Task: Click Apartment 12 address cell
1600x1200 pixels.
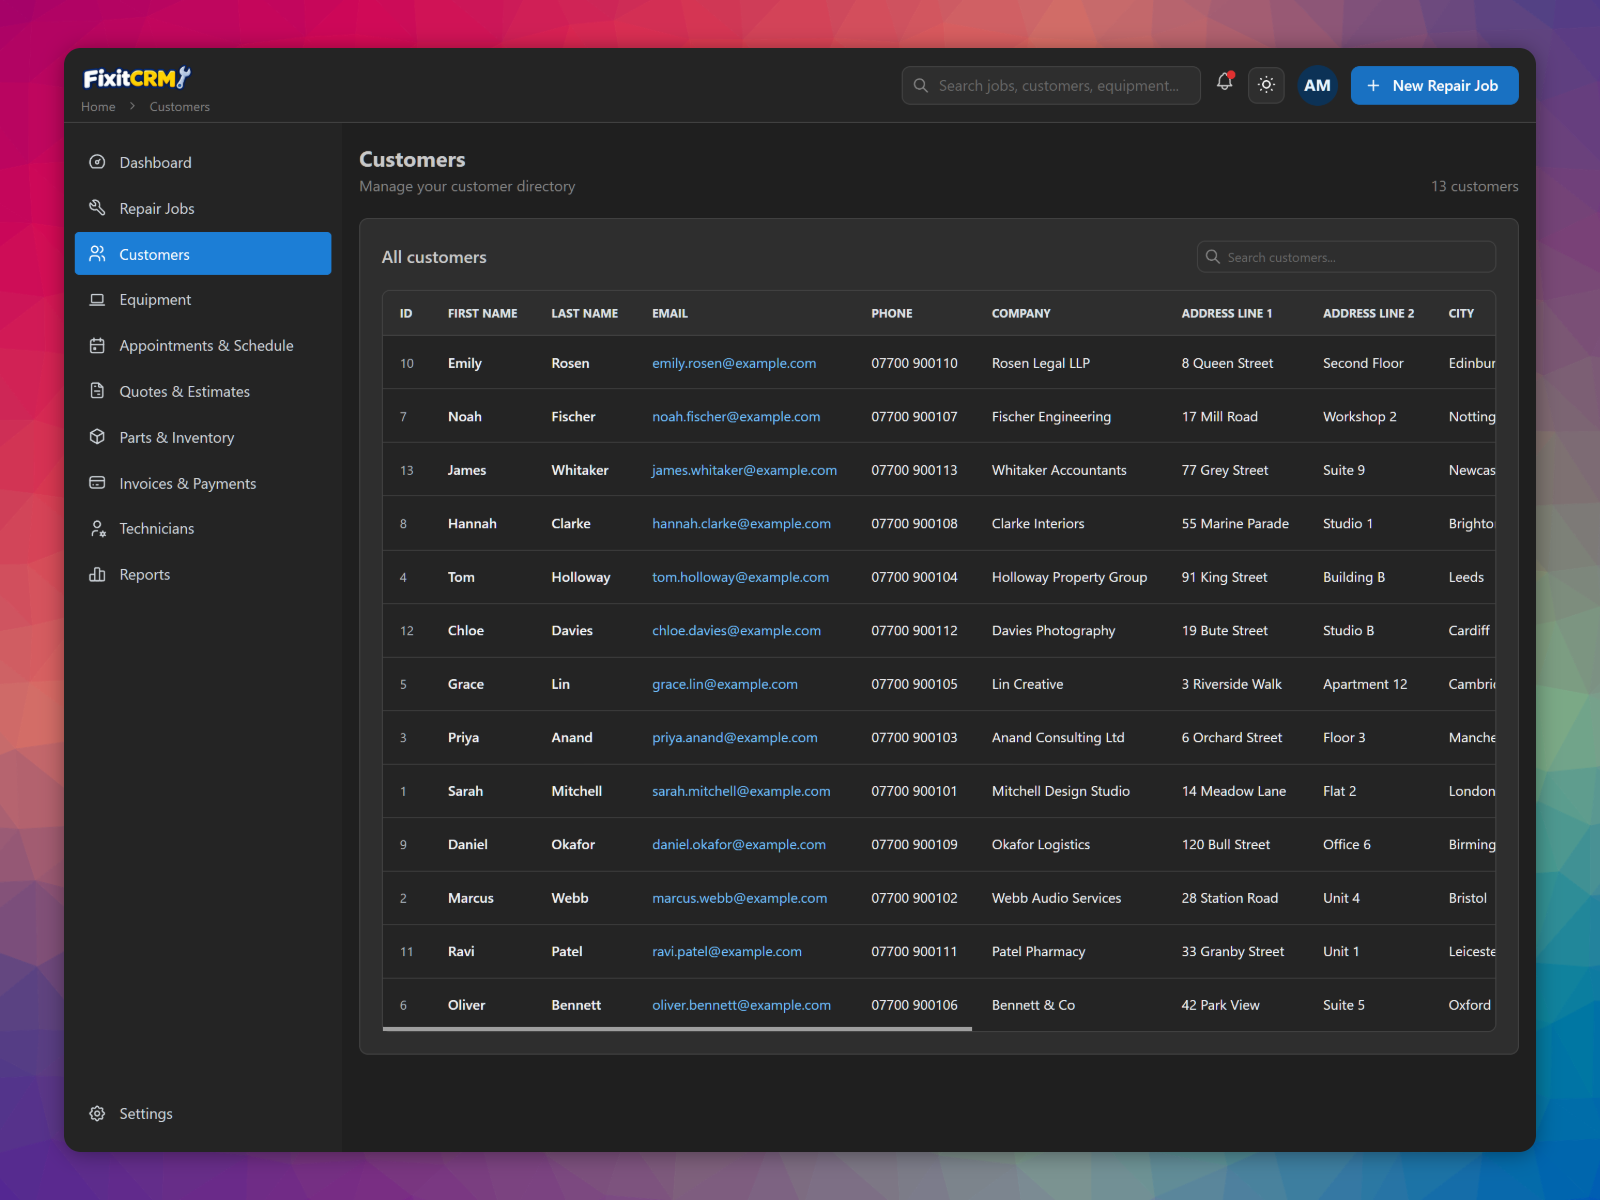Action: pyautogui.click(x=1364, y=684)
